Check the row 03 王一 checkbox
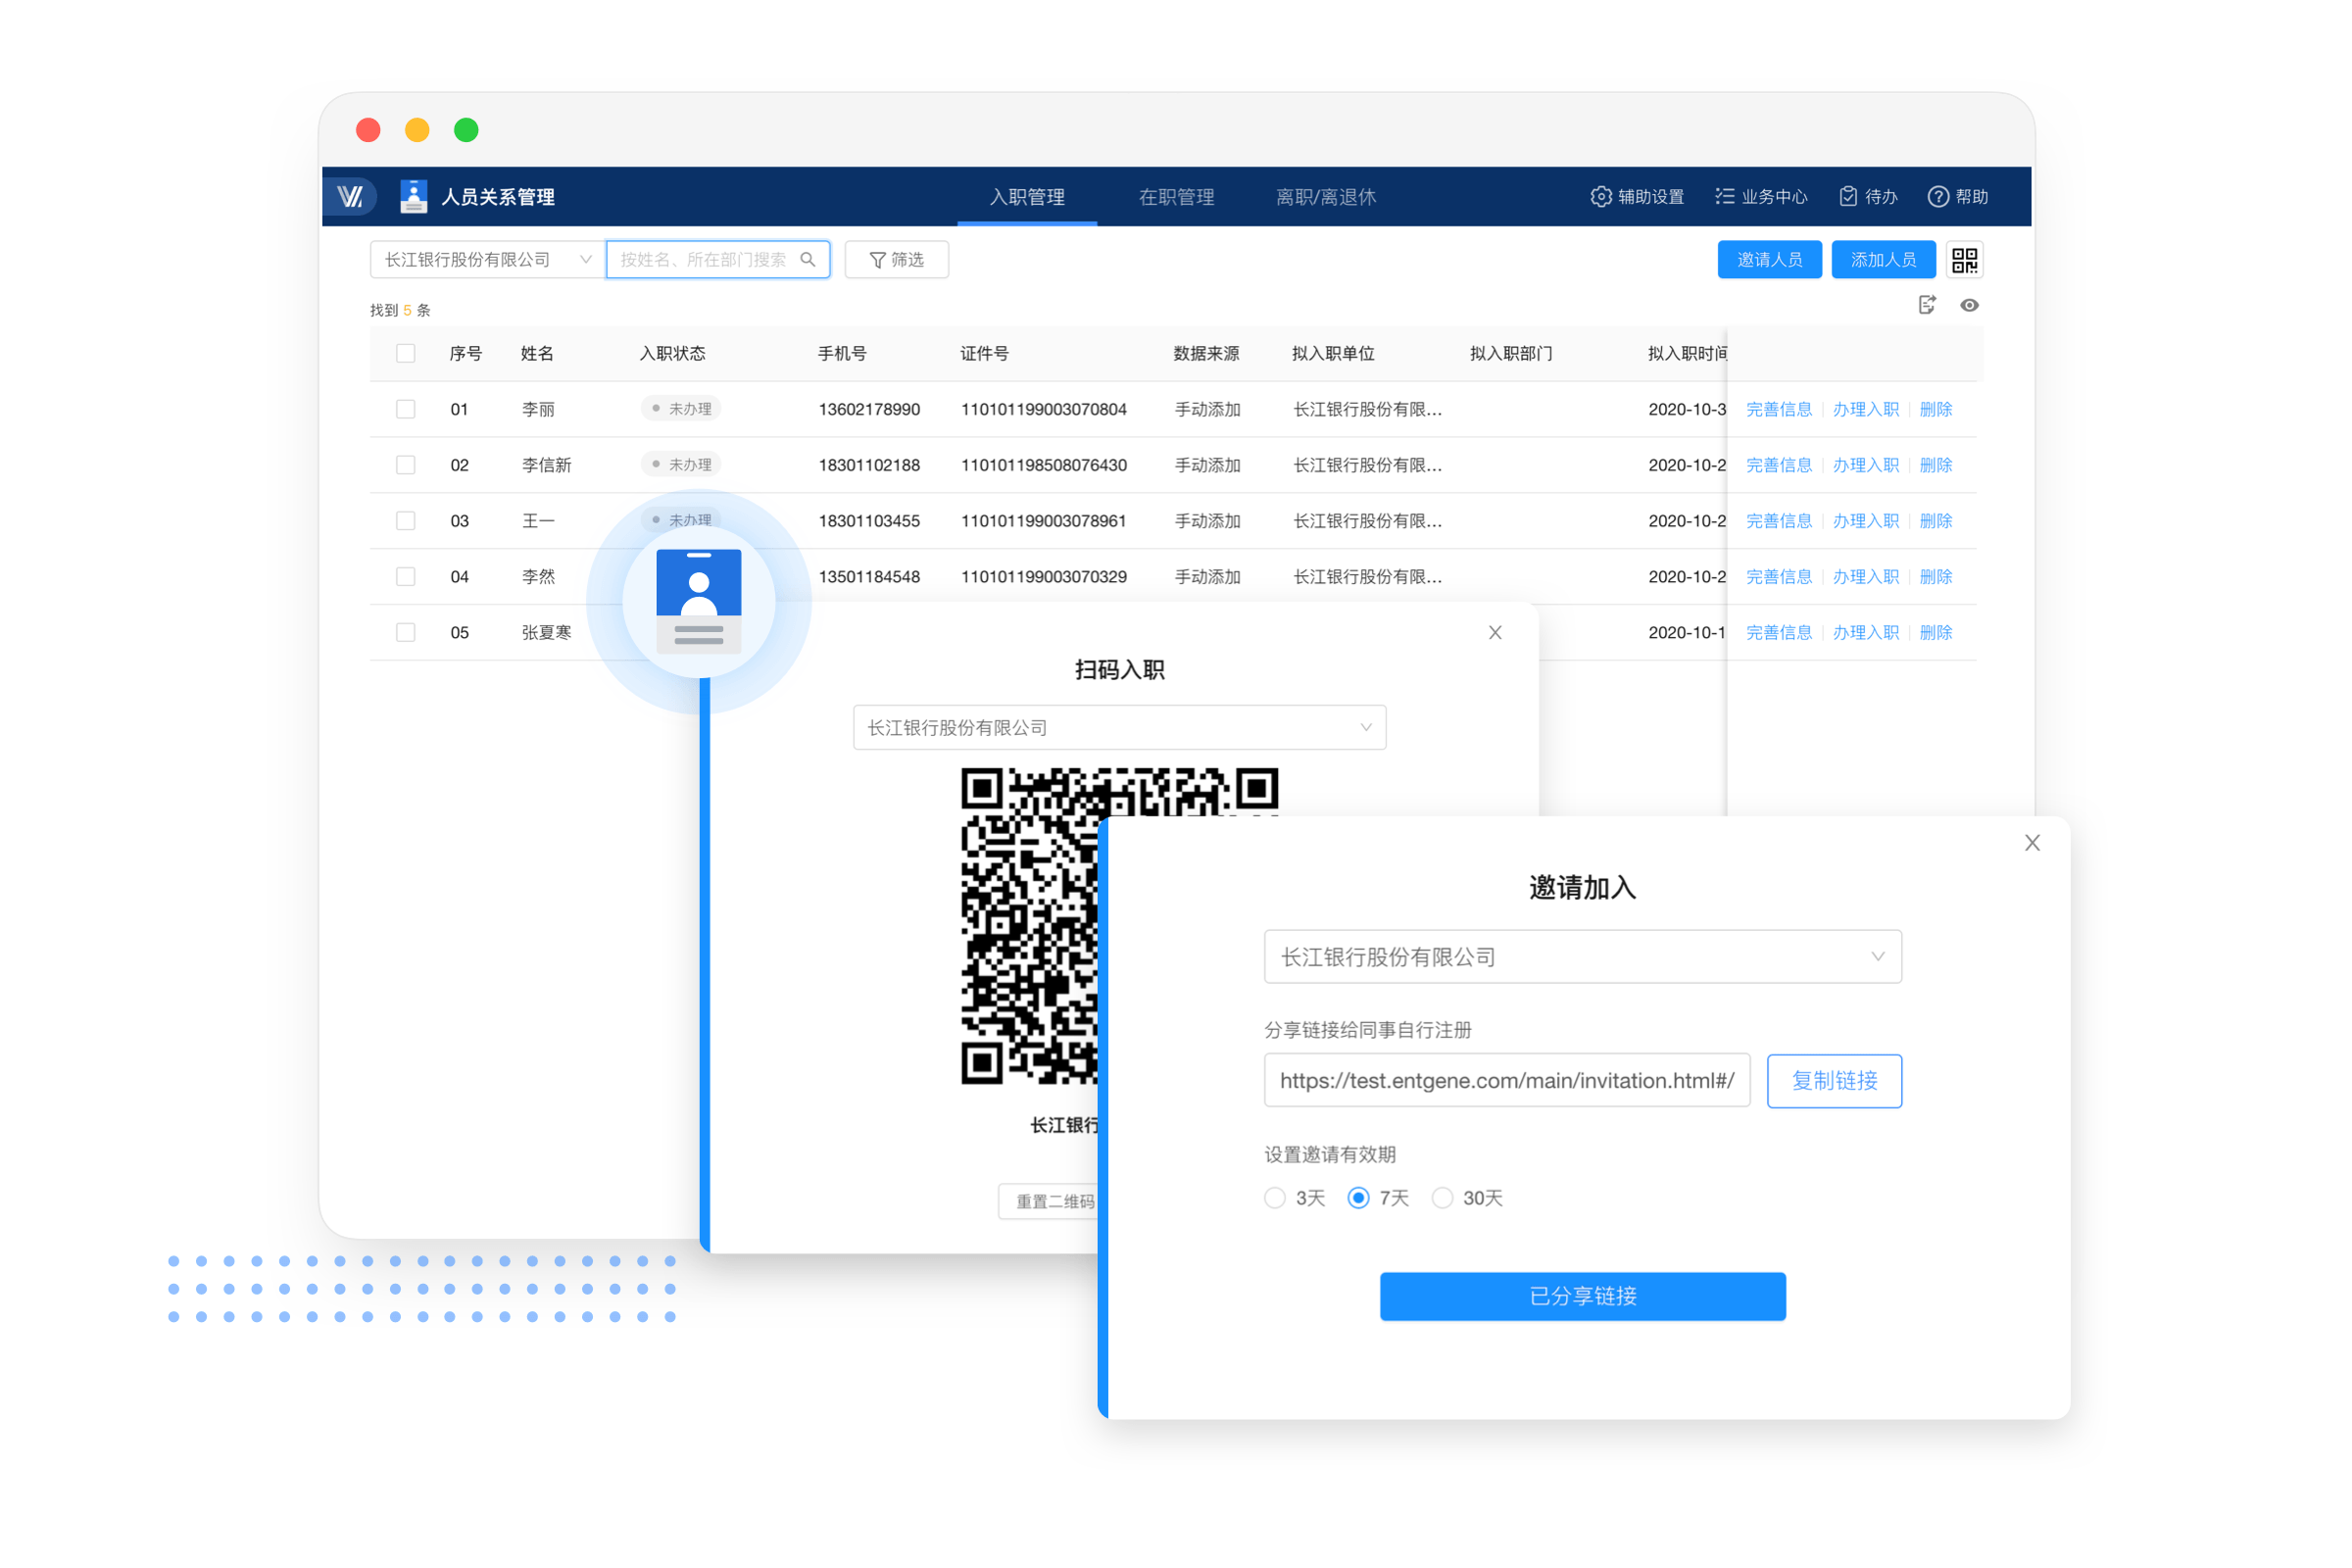The image size is (2352, 1568). click(x=405, y=522)
